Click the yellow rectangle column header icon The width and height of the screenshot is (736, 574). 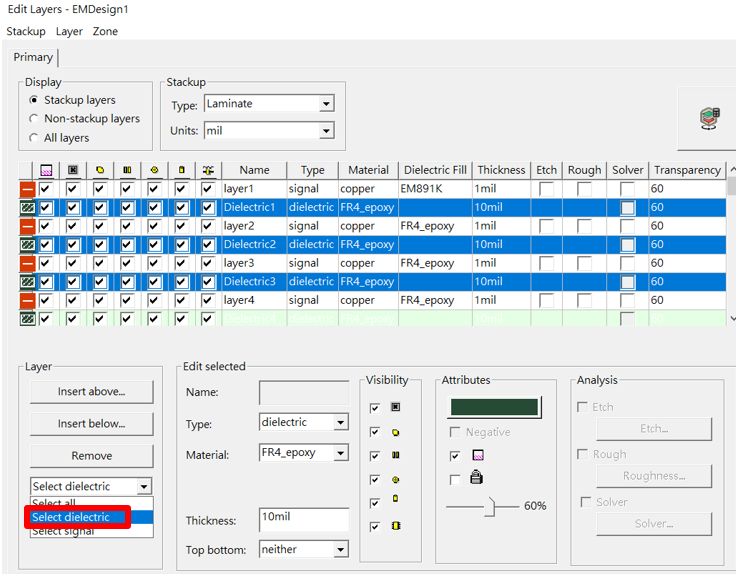[182, 170]
